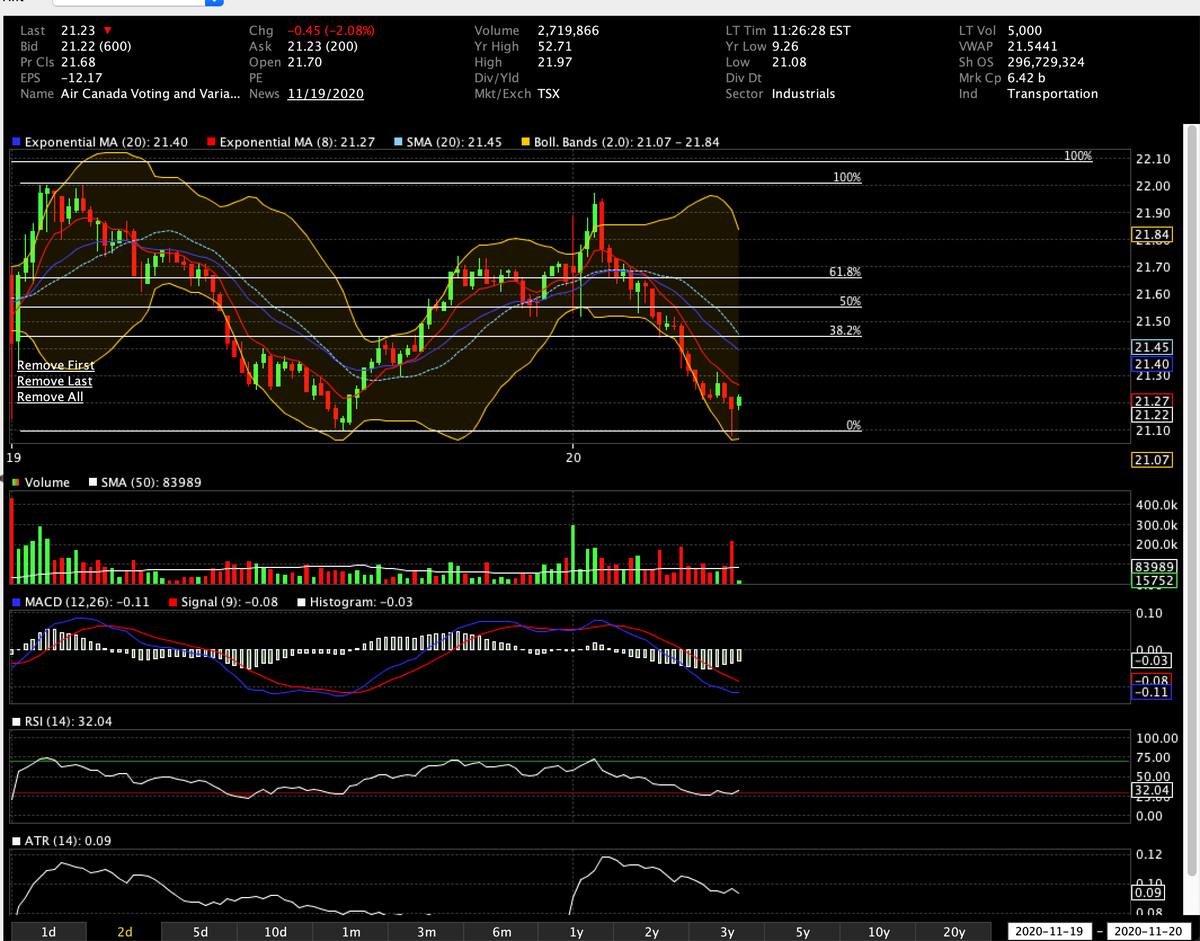1200x941 pixels.
Task: Select the 2d time range tab
Action: coord(124,932)
